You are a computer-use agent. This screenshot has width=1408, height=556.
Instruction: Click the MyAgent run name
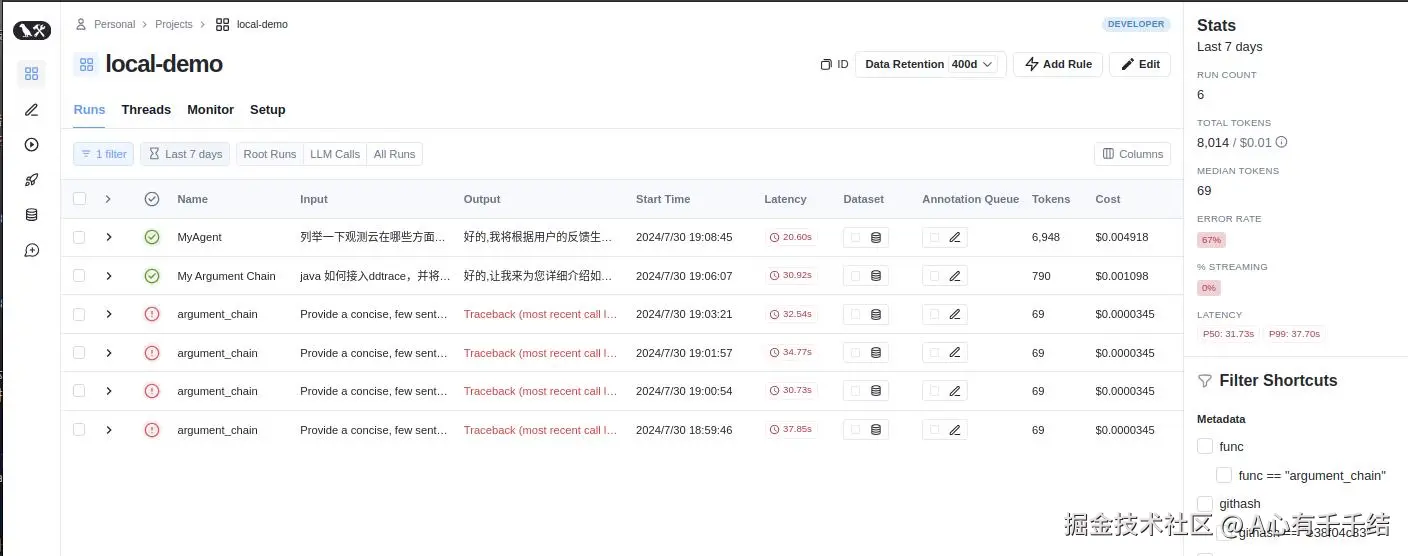199,237
